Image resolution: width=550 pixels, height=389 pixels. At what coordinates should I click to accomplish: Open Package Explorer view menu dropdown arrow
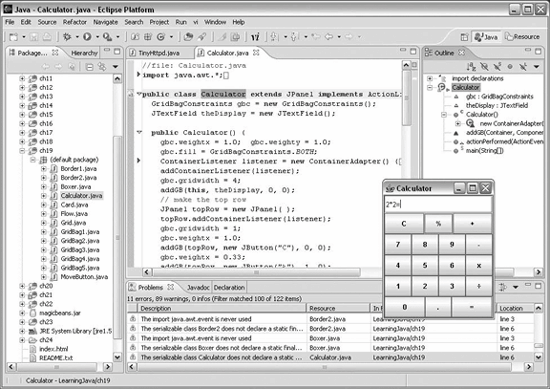tap(115, 67)
